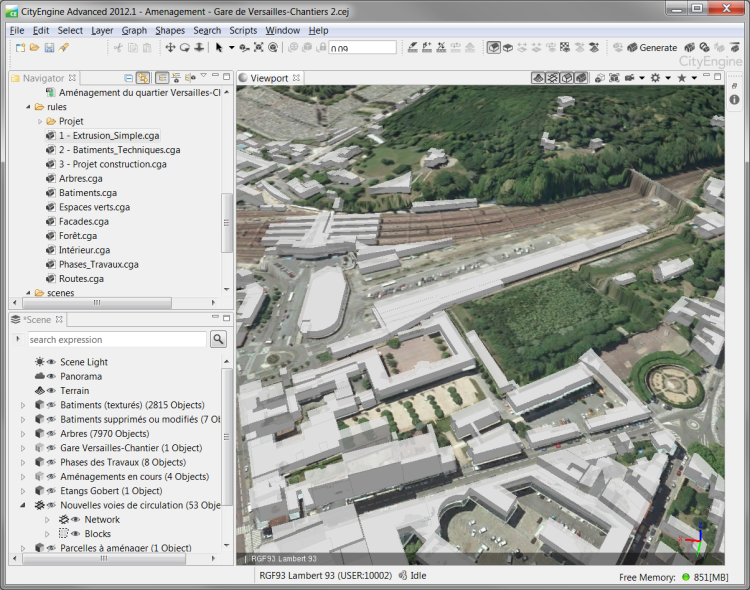Select the Rotate tool in toolbar
Viewport: 750px width, 590px height.
point(185,47)
